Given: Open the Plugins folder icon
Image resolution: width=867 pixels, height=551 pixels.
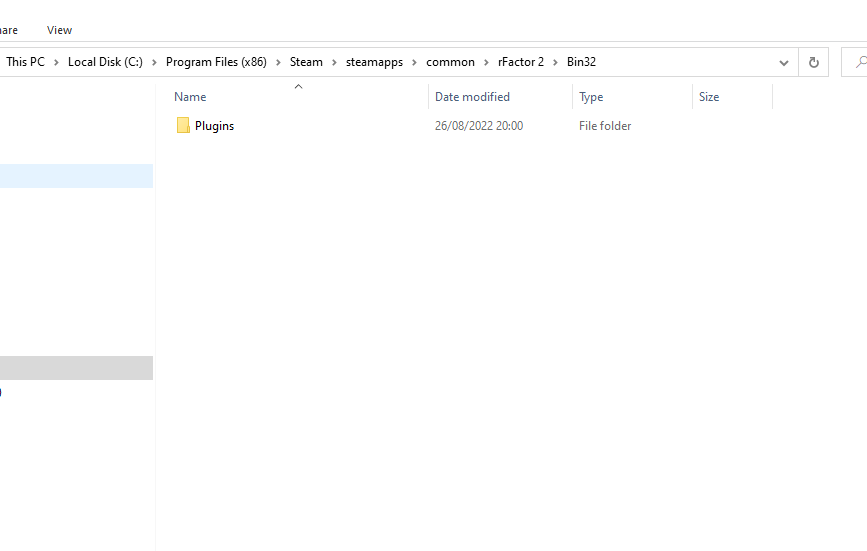Looking at the screenshot, I should point(183,125).
